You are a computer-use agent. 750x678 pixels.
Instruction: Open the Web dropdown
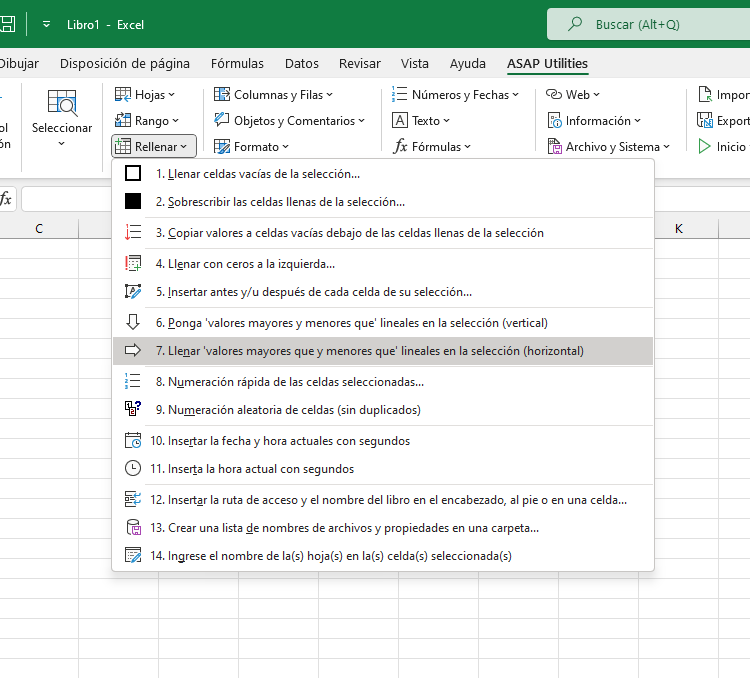[573, 95]
